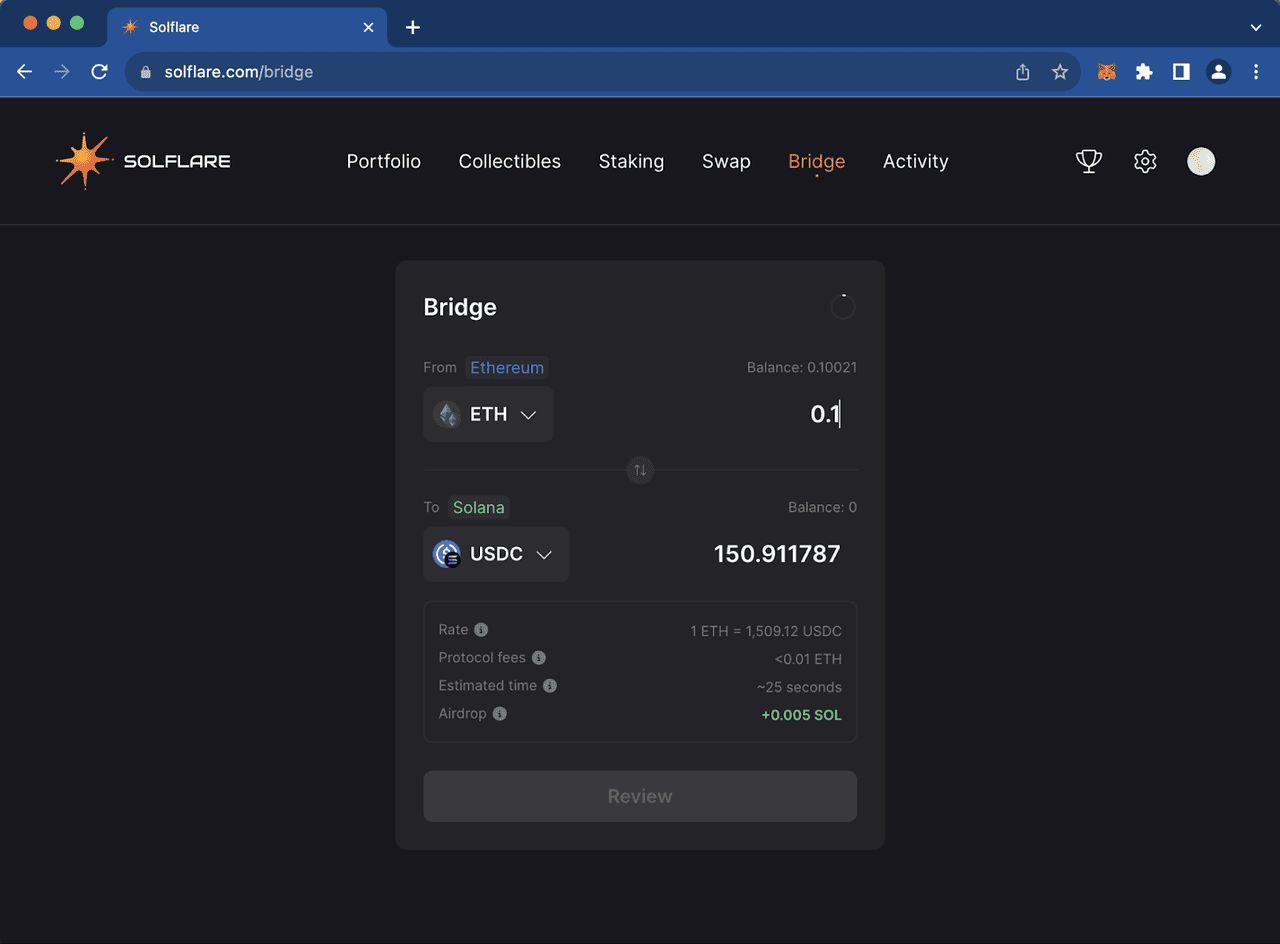Image resolution: width=1280 pixels, height=944 pixels.
Task: Navigate to the Activity section
Action: 915,161
